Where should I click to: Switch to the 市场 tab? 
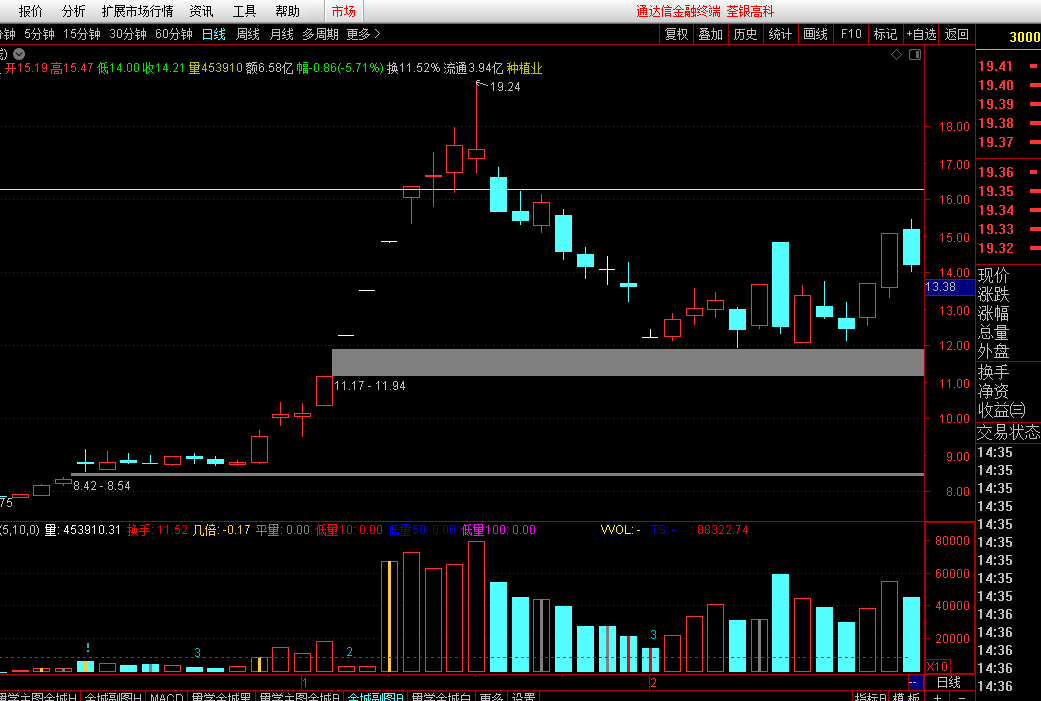tap(344, 11)
